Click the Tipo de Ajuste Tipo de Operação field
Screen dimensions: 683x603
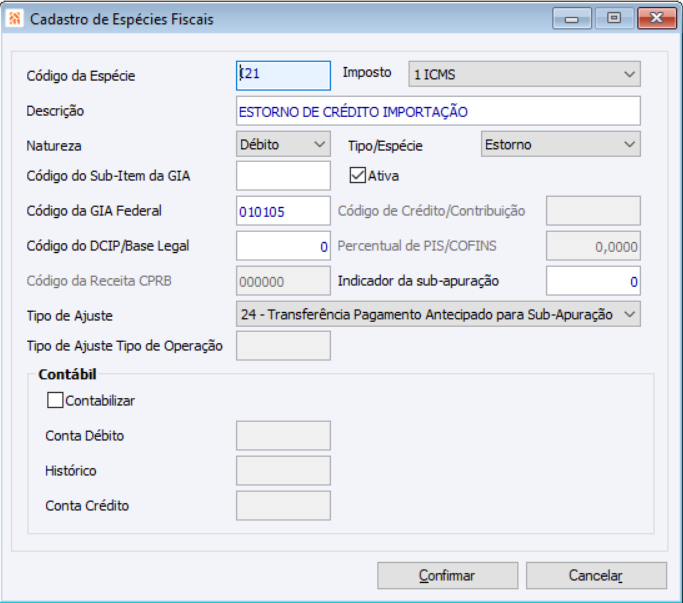click(x=283, y=346)
